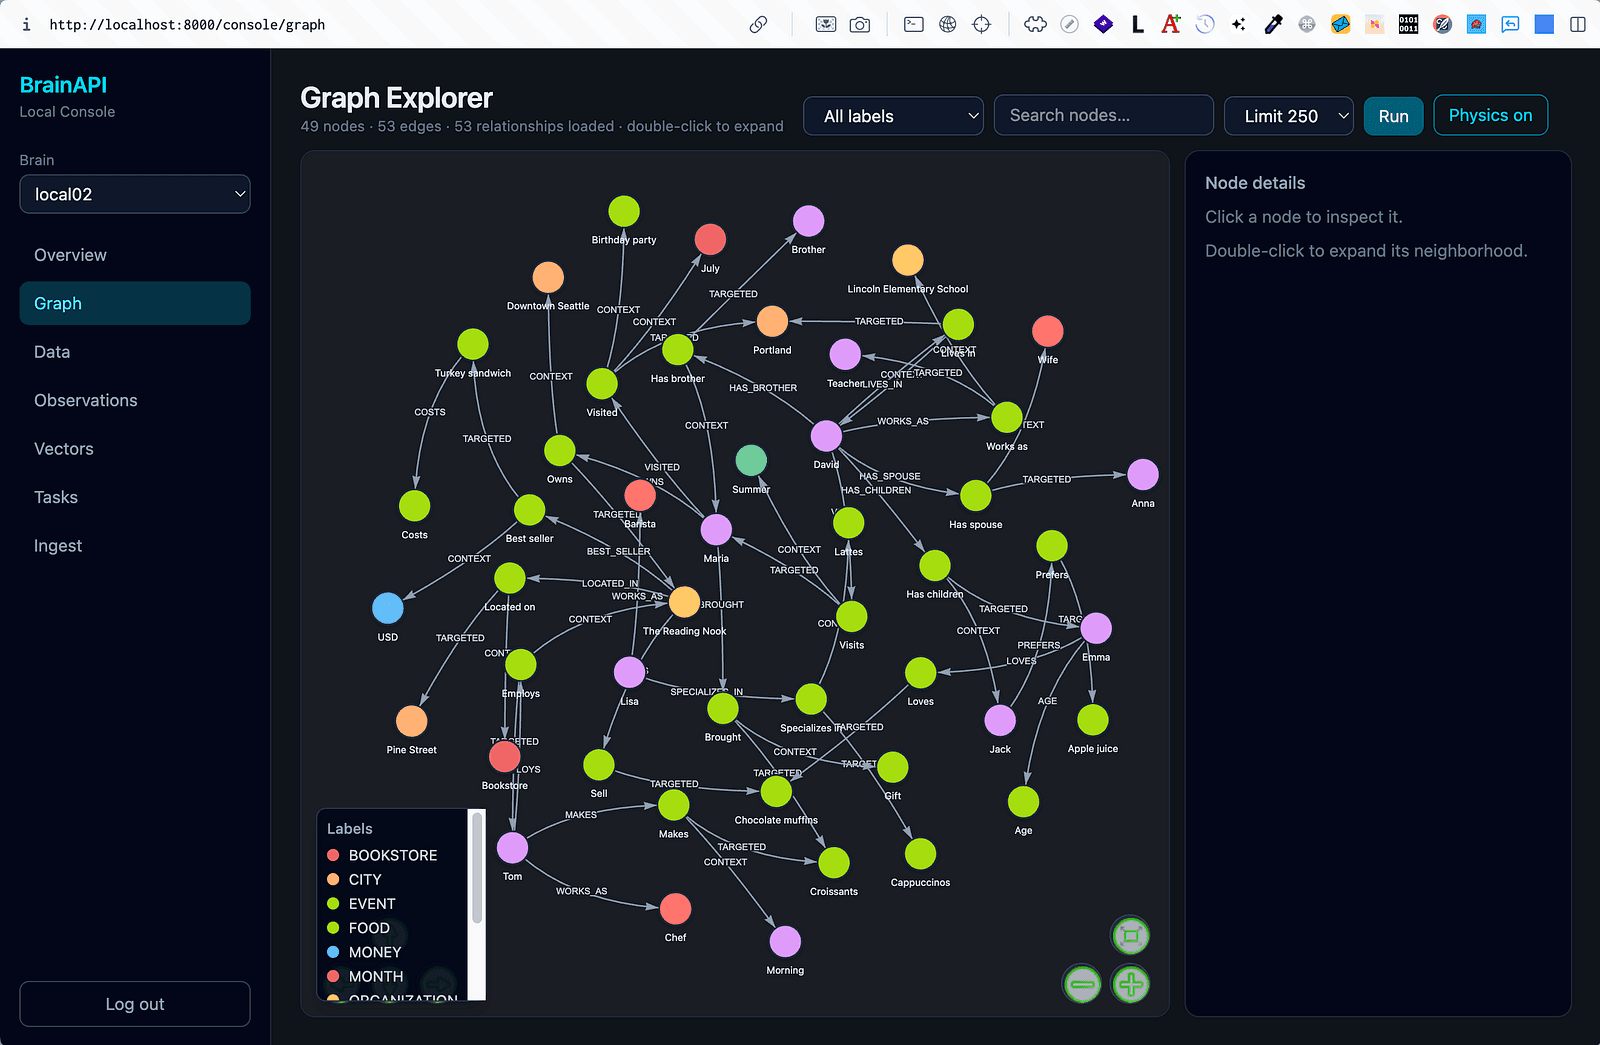Open the All labels dropdown
Image resolution: width=1600 pixels, height=1045 pixels.
[x=894, y=116]
